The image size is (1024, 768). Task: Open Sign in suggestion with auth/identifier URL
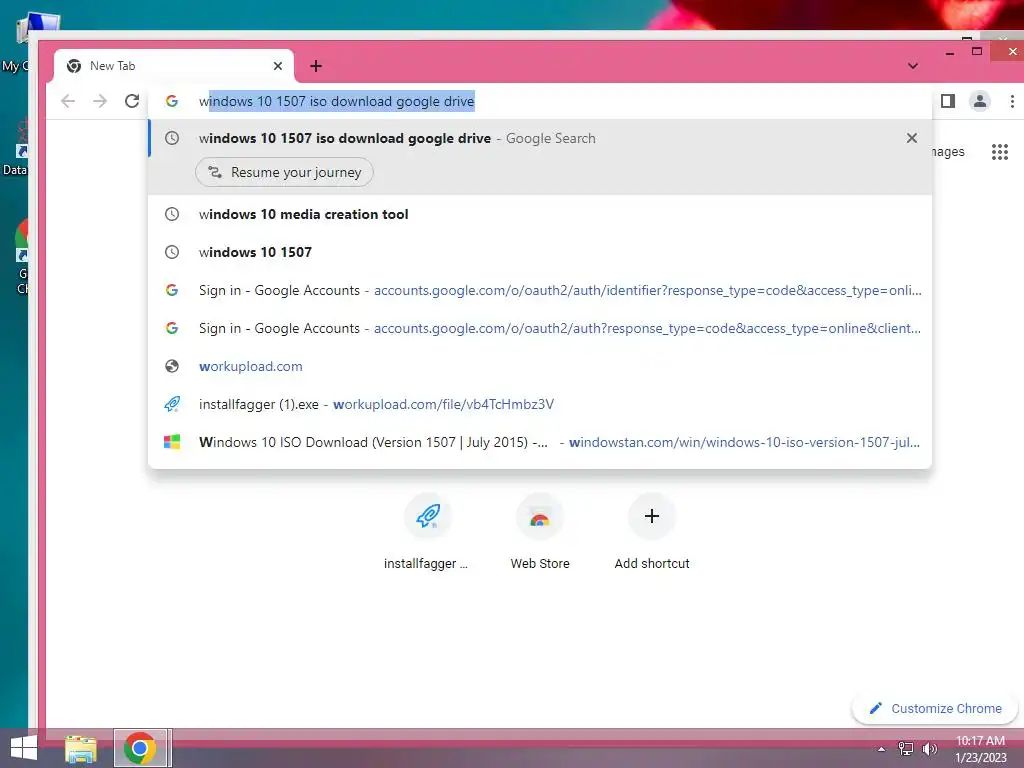pyautogui.click(x=539, y=290)
